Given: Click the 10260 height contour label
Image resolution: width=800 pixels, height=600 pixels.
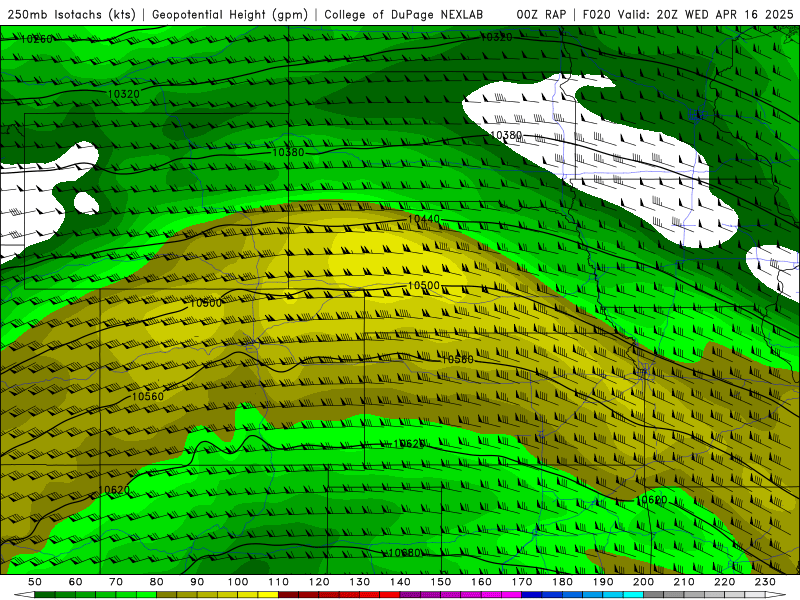Looking at the screenshot, I should pyautogui.click(x=36, y=39).
